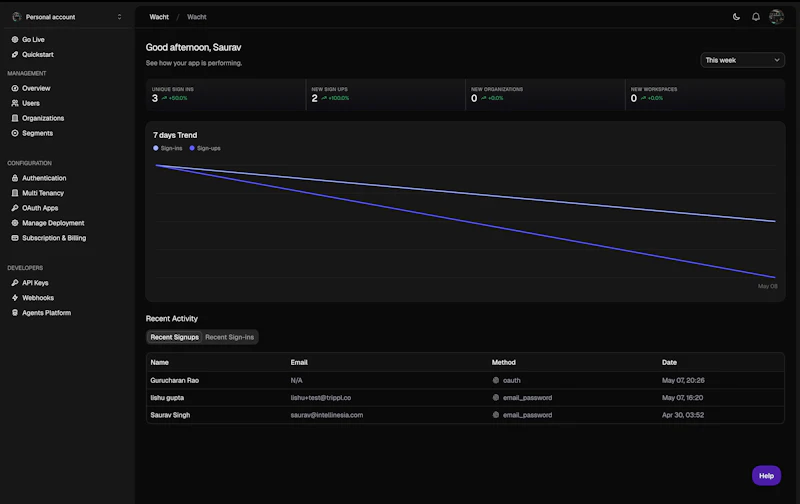Open notifications with the bell icon
The image size is (800, 504).
pos(756,17)
